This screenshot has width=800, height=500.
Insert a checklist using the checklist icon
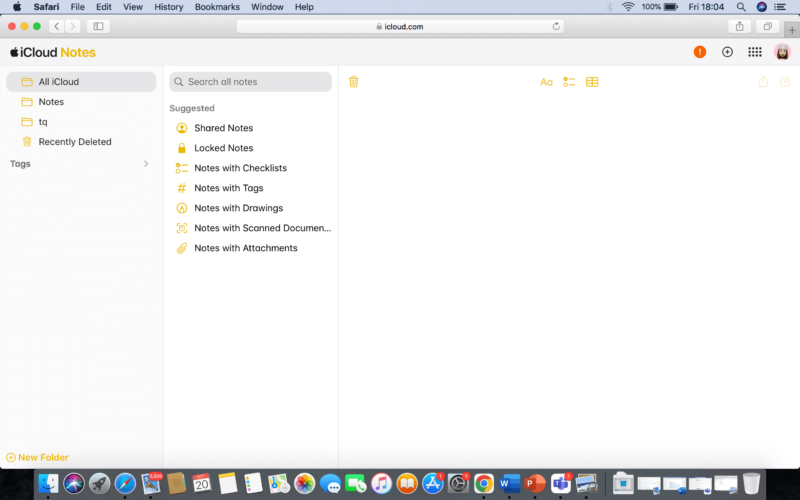click(569, 82)
